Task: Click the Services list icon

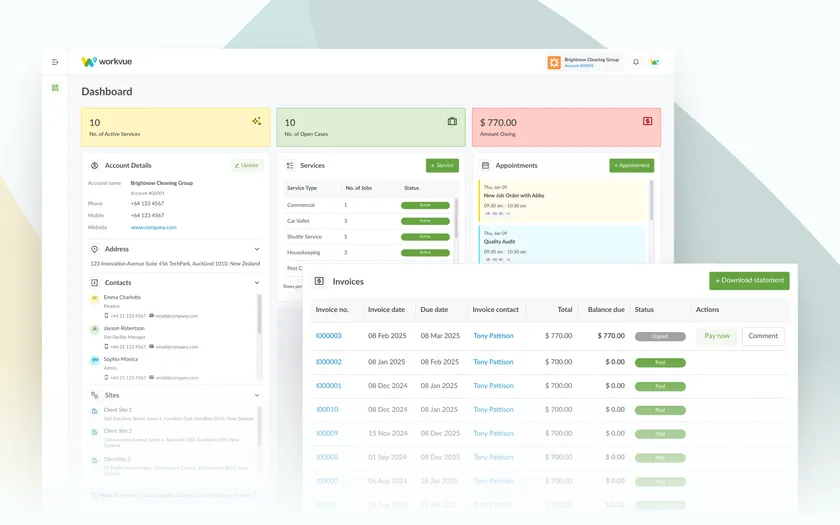Action: 290,166
